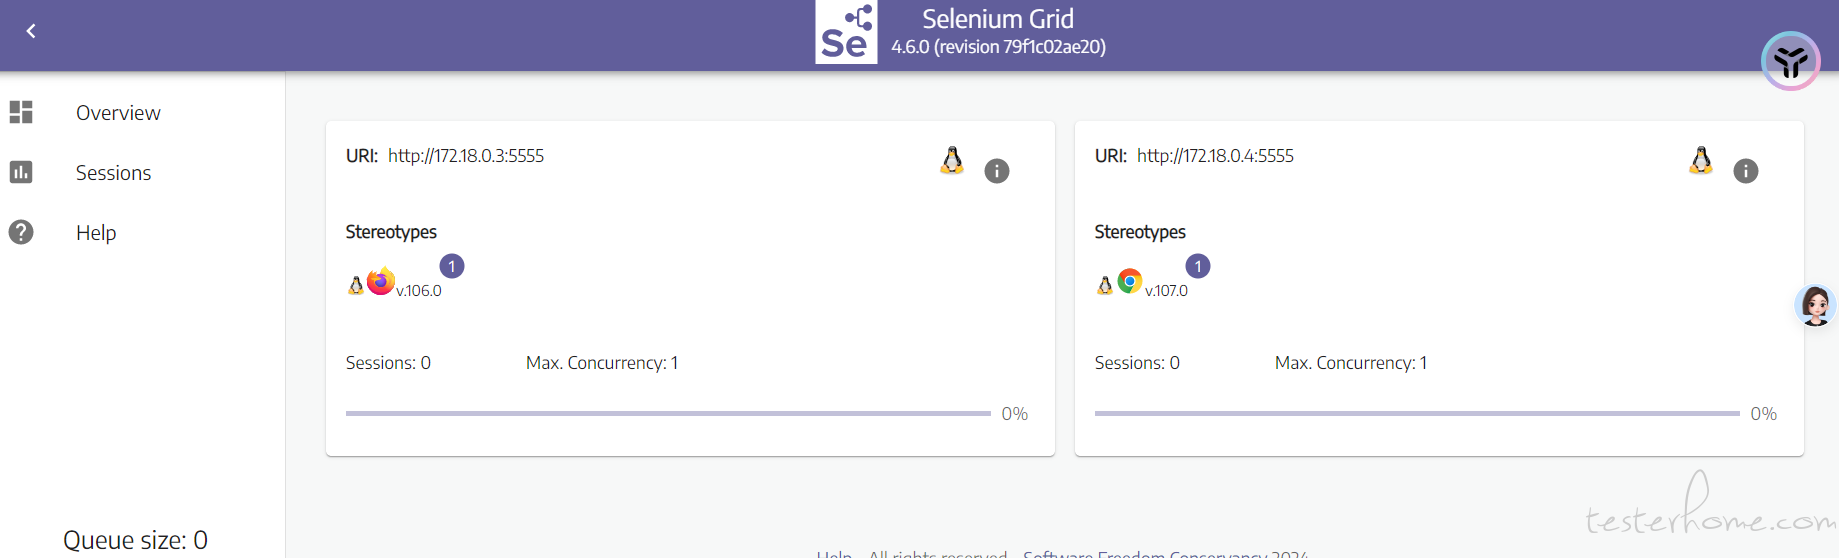Viewport: 1839px width, 558px height.
Task: Click Firefox slot count badge
Action: tap(452, 266)
